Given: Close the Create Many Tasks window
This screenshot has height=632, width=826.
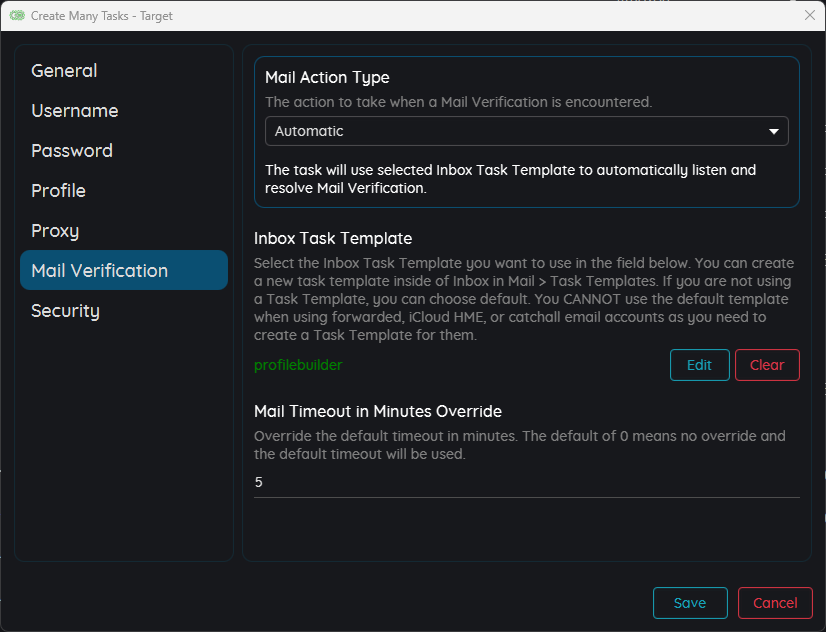Looking at the screenshot, I should [810, 15].
